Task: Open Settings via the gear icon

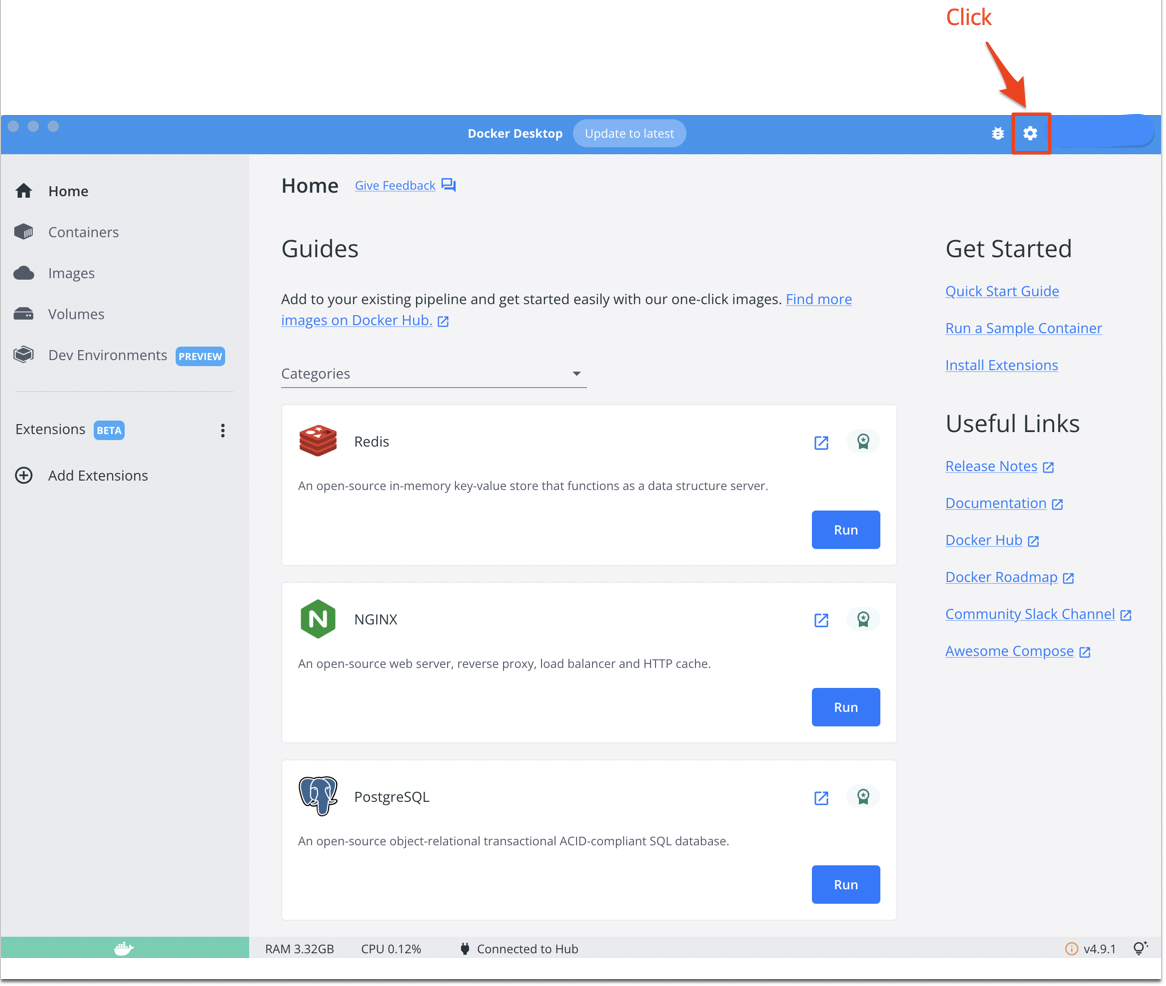Action: pos(1031,133)
